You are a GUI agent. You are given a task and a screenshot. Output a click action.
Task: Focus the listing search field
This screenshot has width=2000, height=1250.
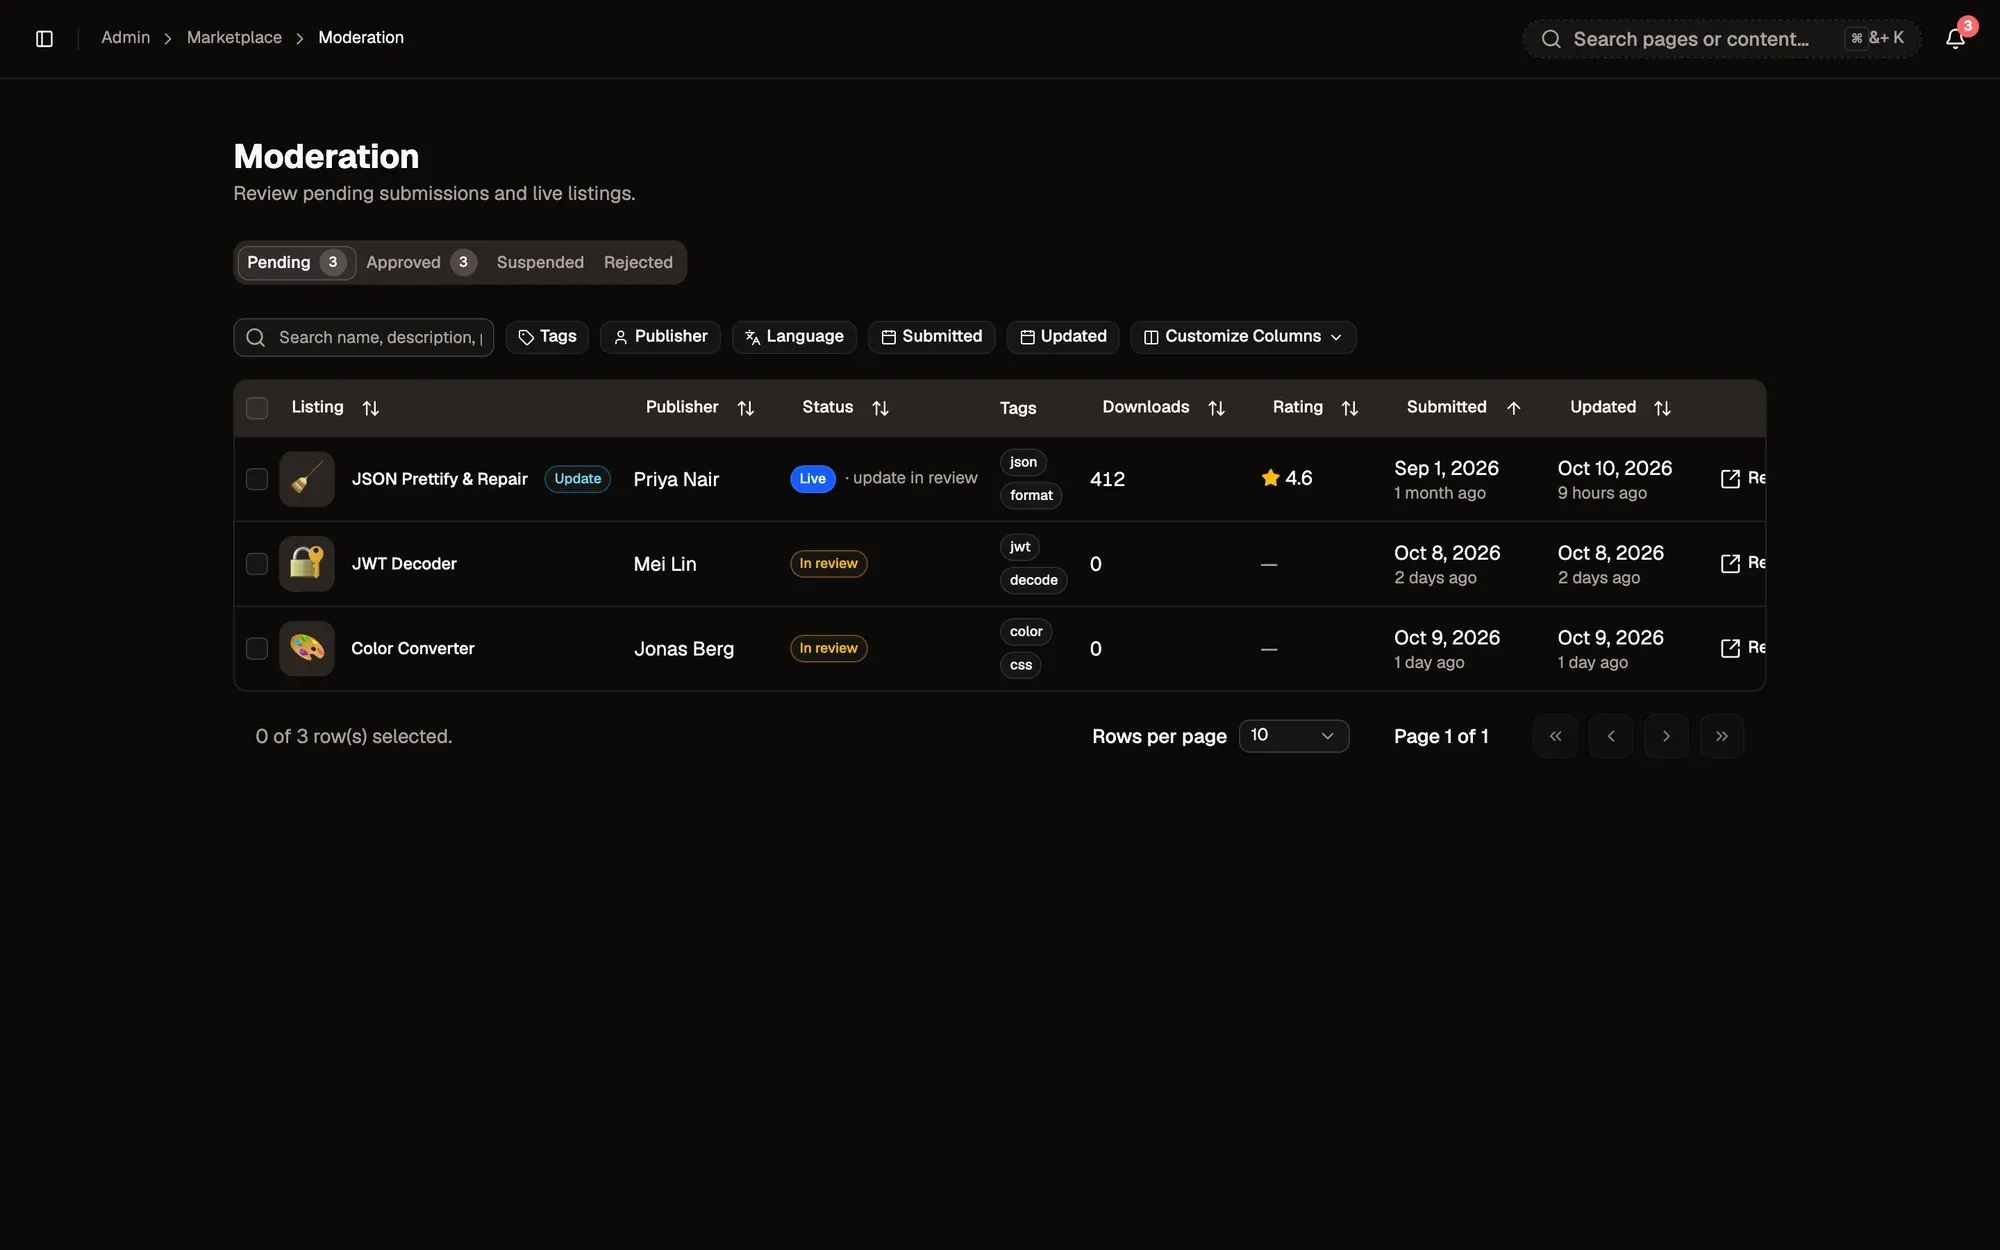pyautogui.click(x=364, y=337)
